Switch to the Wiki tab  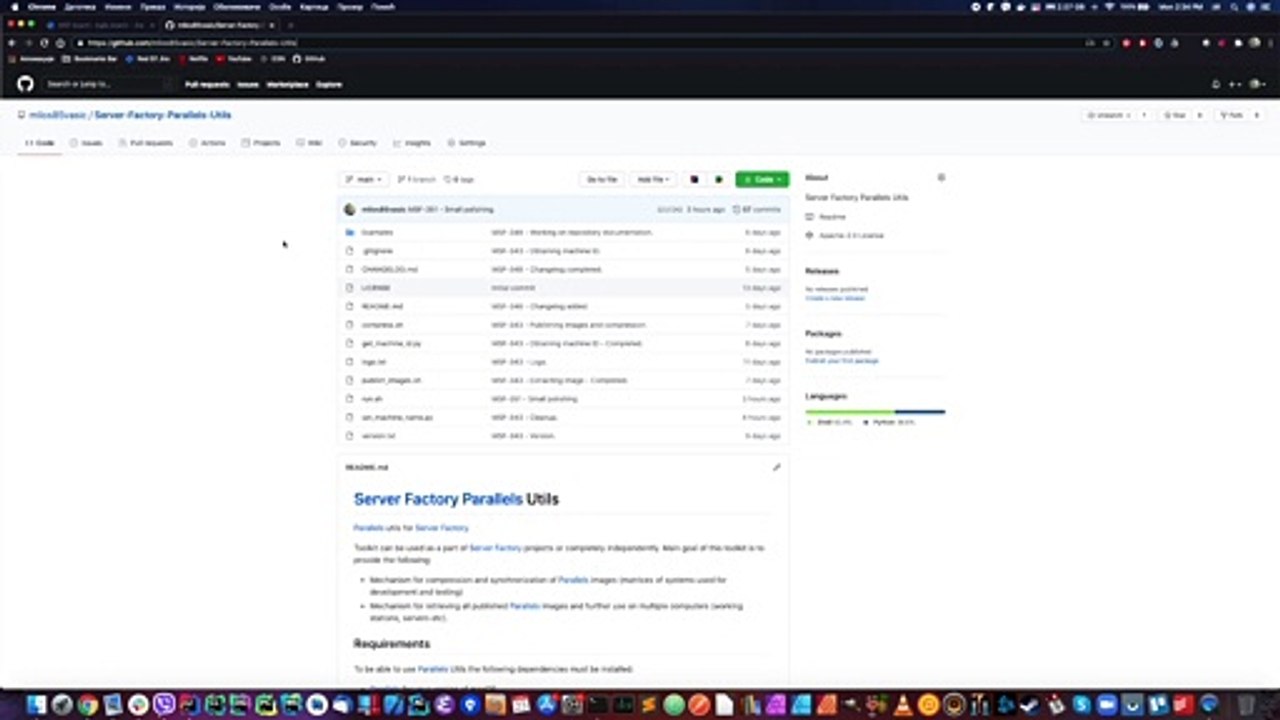tap(309, 143)
